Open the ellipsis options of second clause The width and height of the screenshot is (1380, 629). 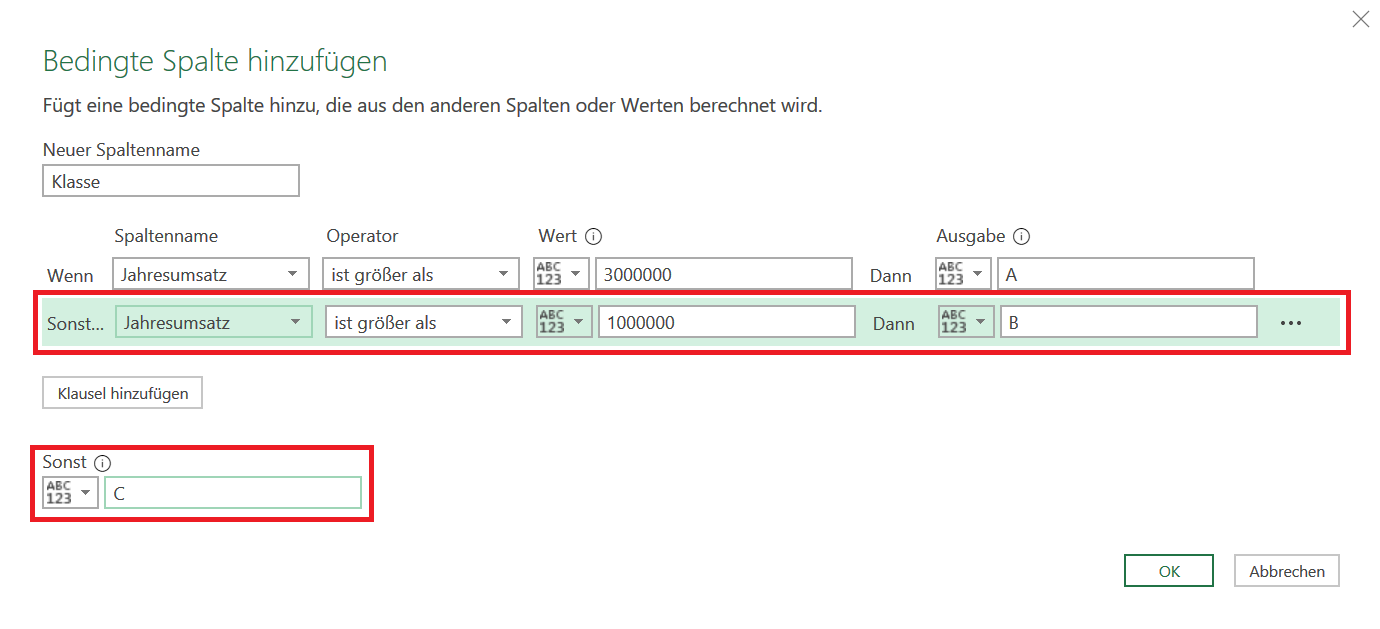coord(1291,323)
